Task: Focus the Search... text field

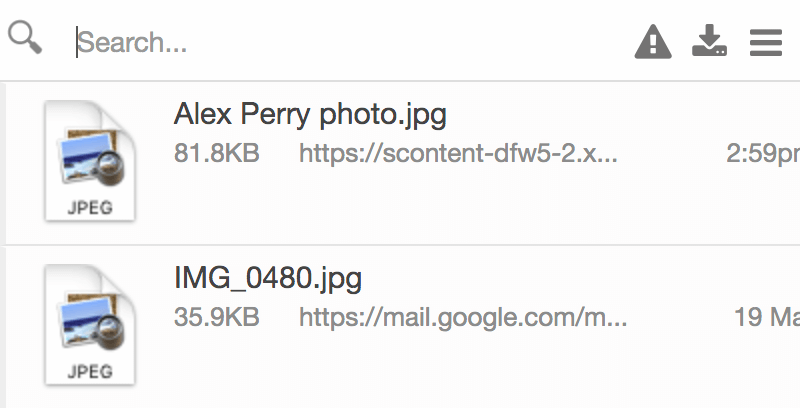Action: [x=347, y=42]
